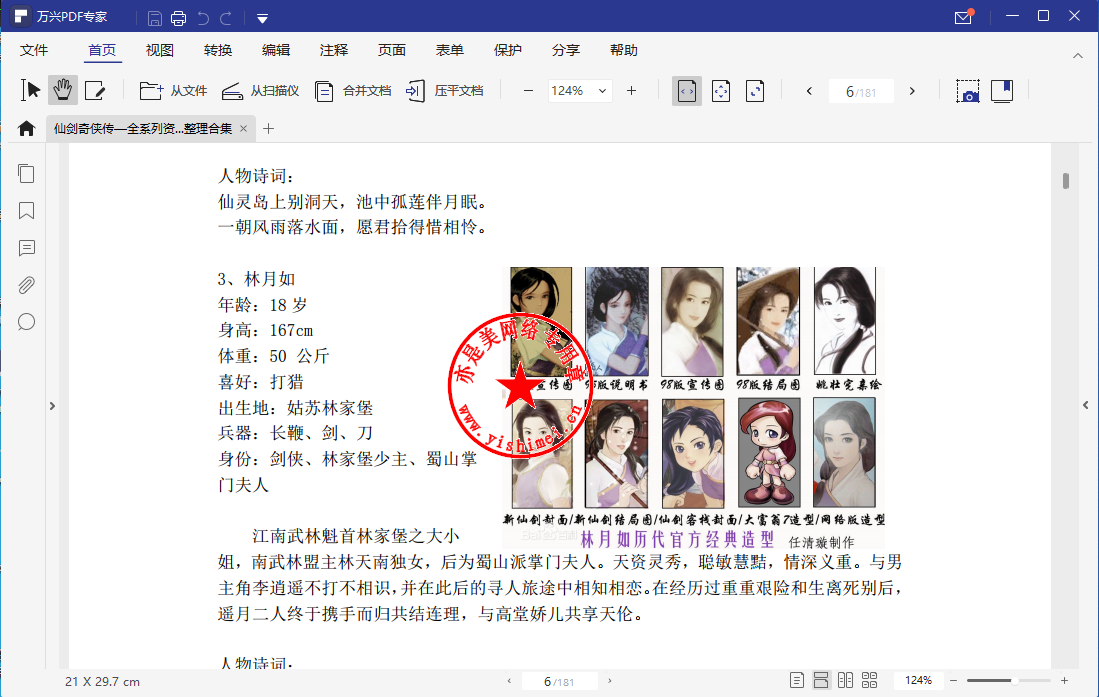
Task: Zoom in with status bar plus
Action: pos(1065,681)
